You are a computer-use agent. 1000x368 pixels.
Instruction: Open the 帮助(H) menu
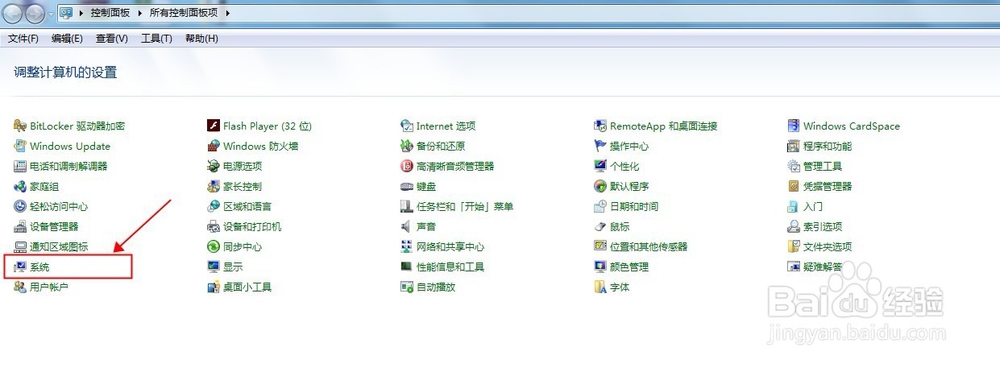(x=202, y=38)
